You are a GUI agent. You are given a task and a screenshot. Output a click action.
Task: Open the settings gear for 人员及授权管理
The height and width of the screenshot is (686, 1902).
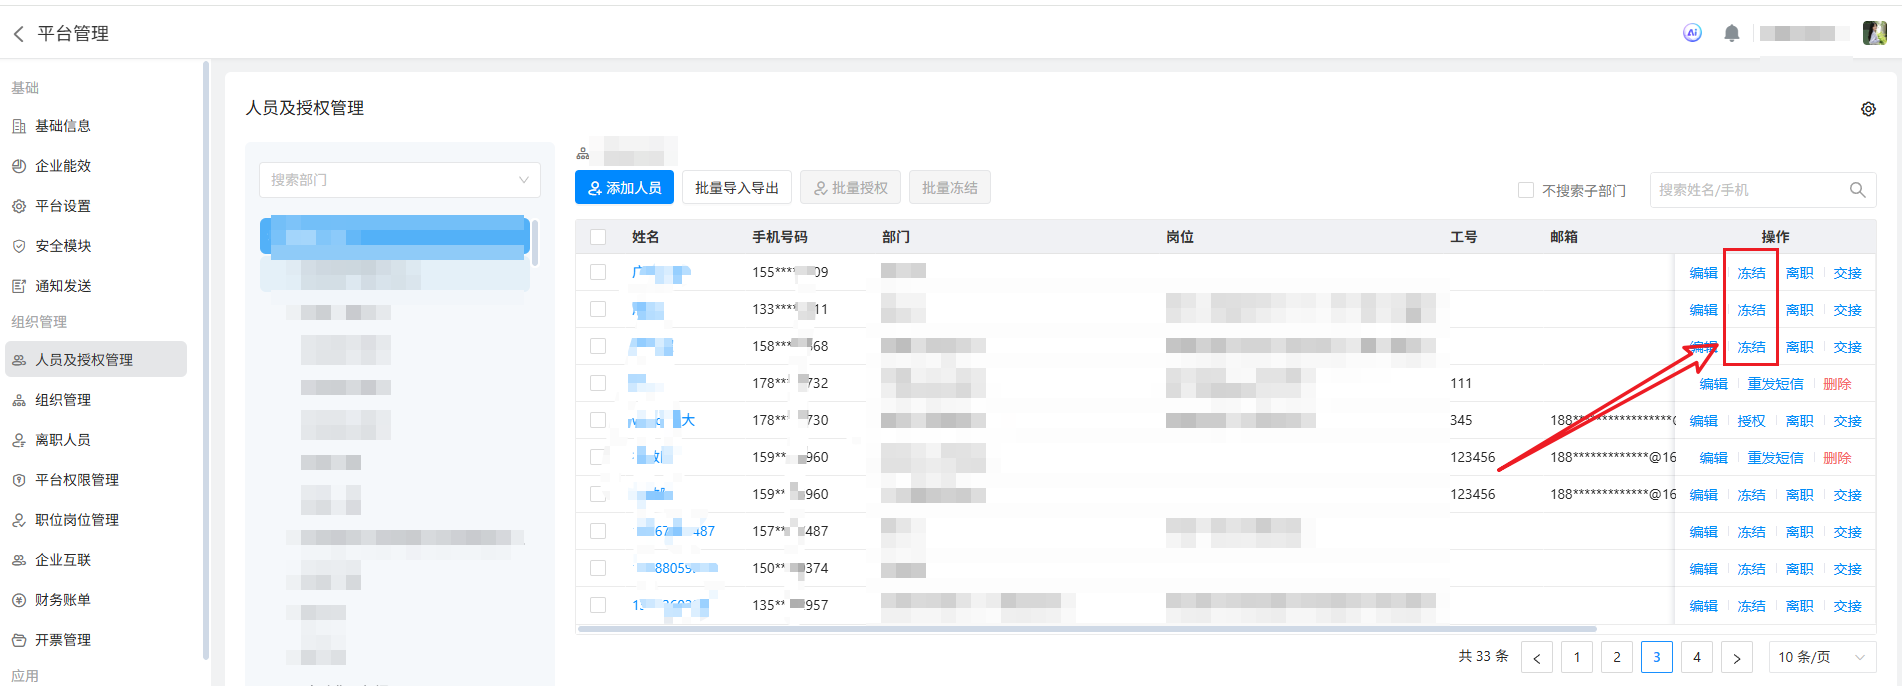1868,109
